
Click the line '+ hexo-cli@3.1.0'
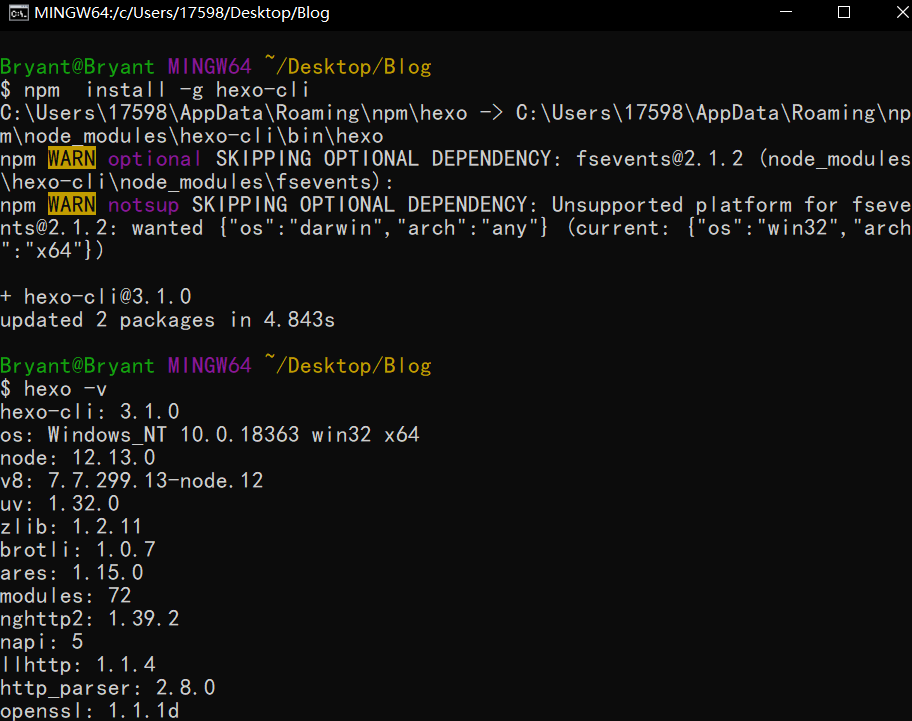tap(96, 297)
